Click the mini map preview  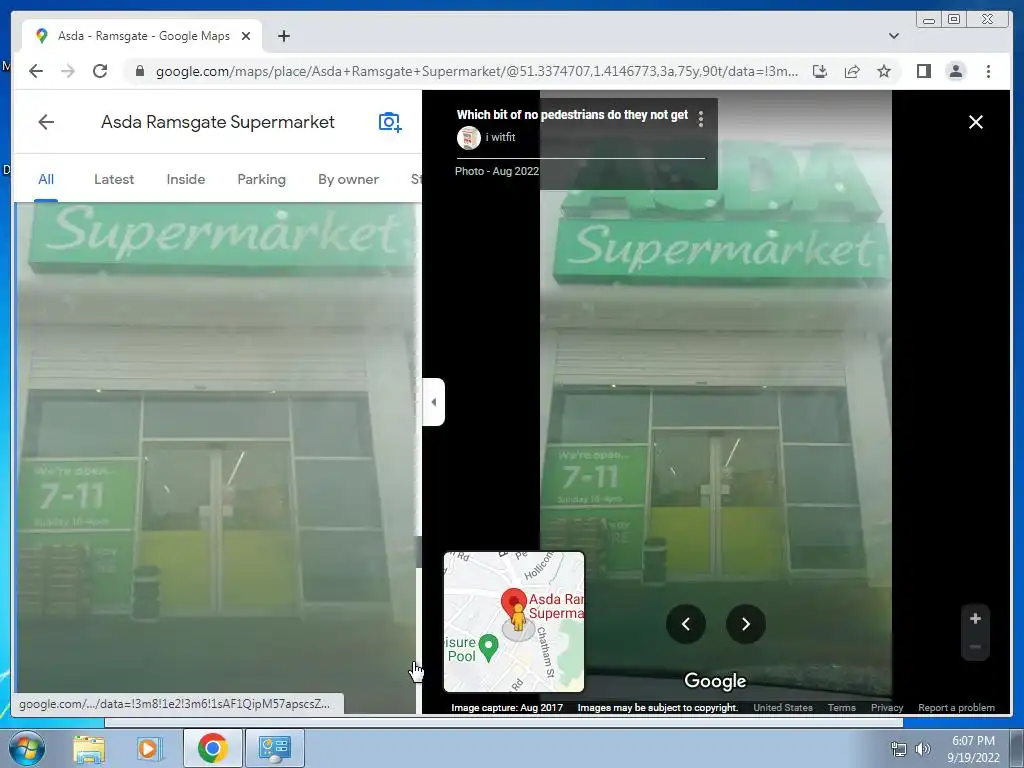click(514, 622)
